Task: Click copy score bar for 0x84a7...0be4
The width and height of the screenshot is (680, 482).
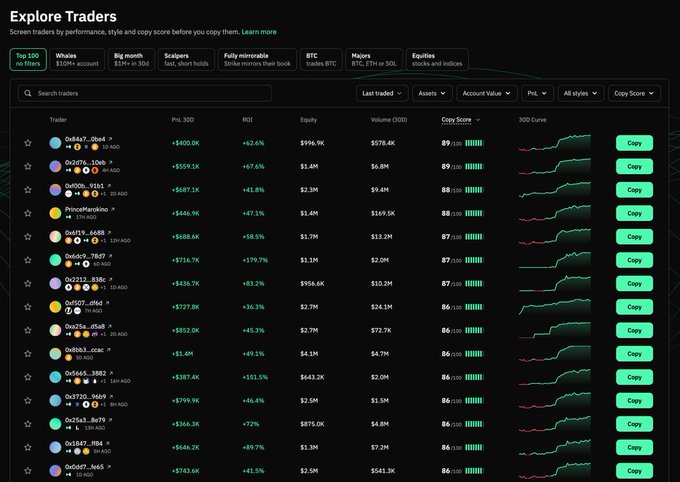Action: 474,143
